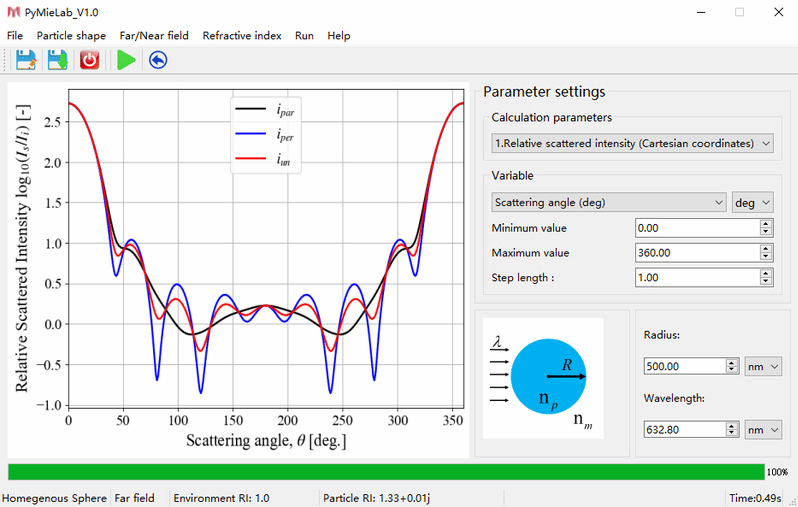The image size is (798, 507).
Task: Expand the Calculation parameters dropdown
Action: pyautogui.click(x=632, y=144)
